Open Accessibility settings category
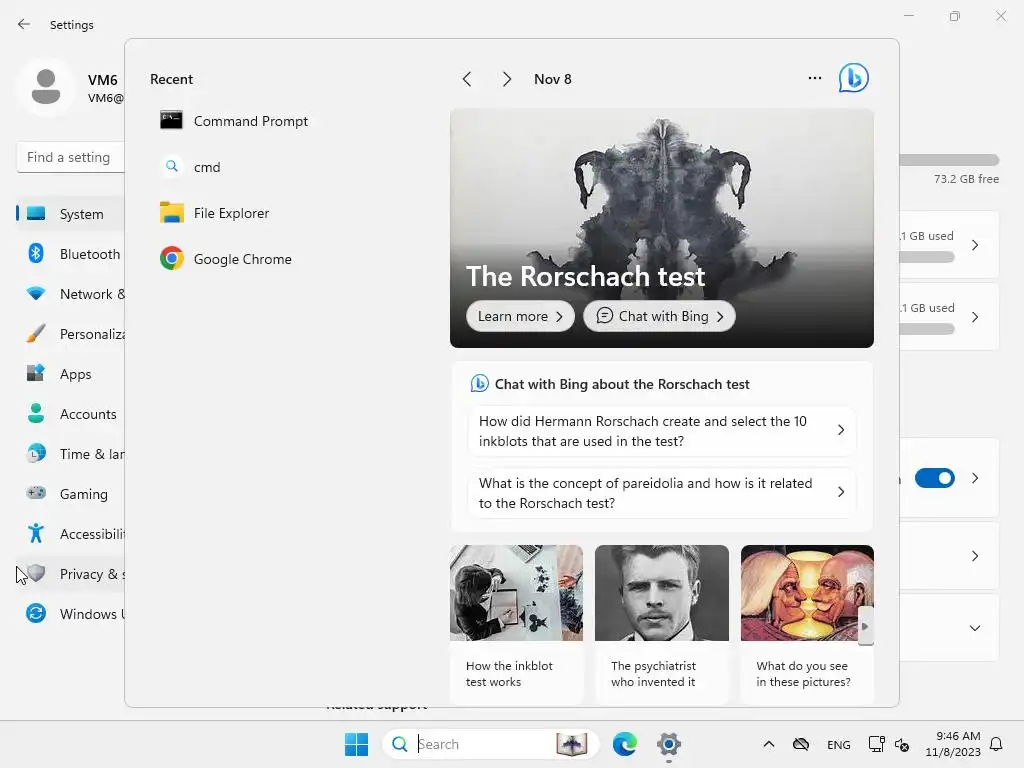The width and height of the screenshot is (1024, 768). tap(71, 534)
